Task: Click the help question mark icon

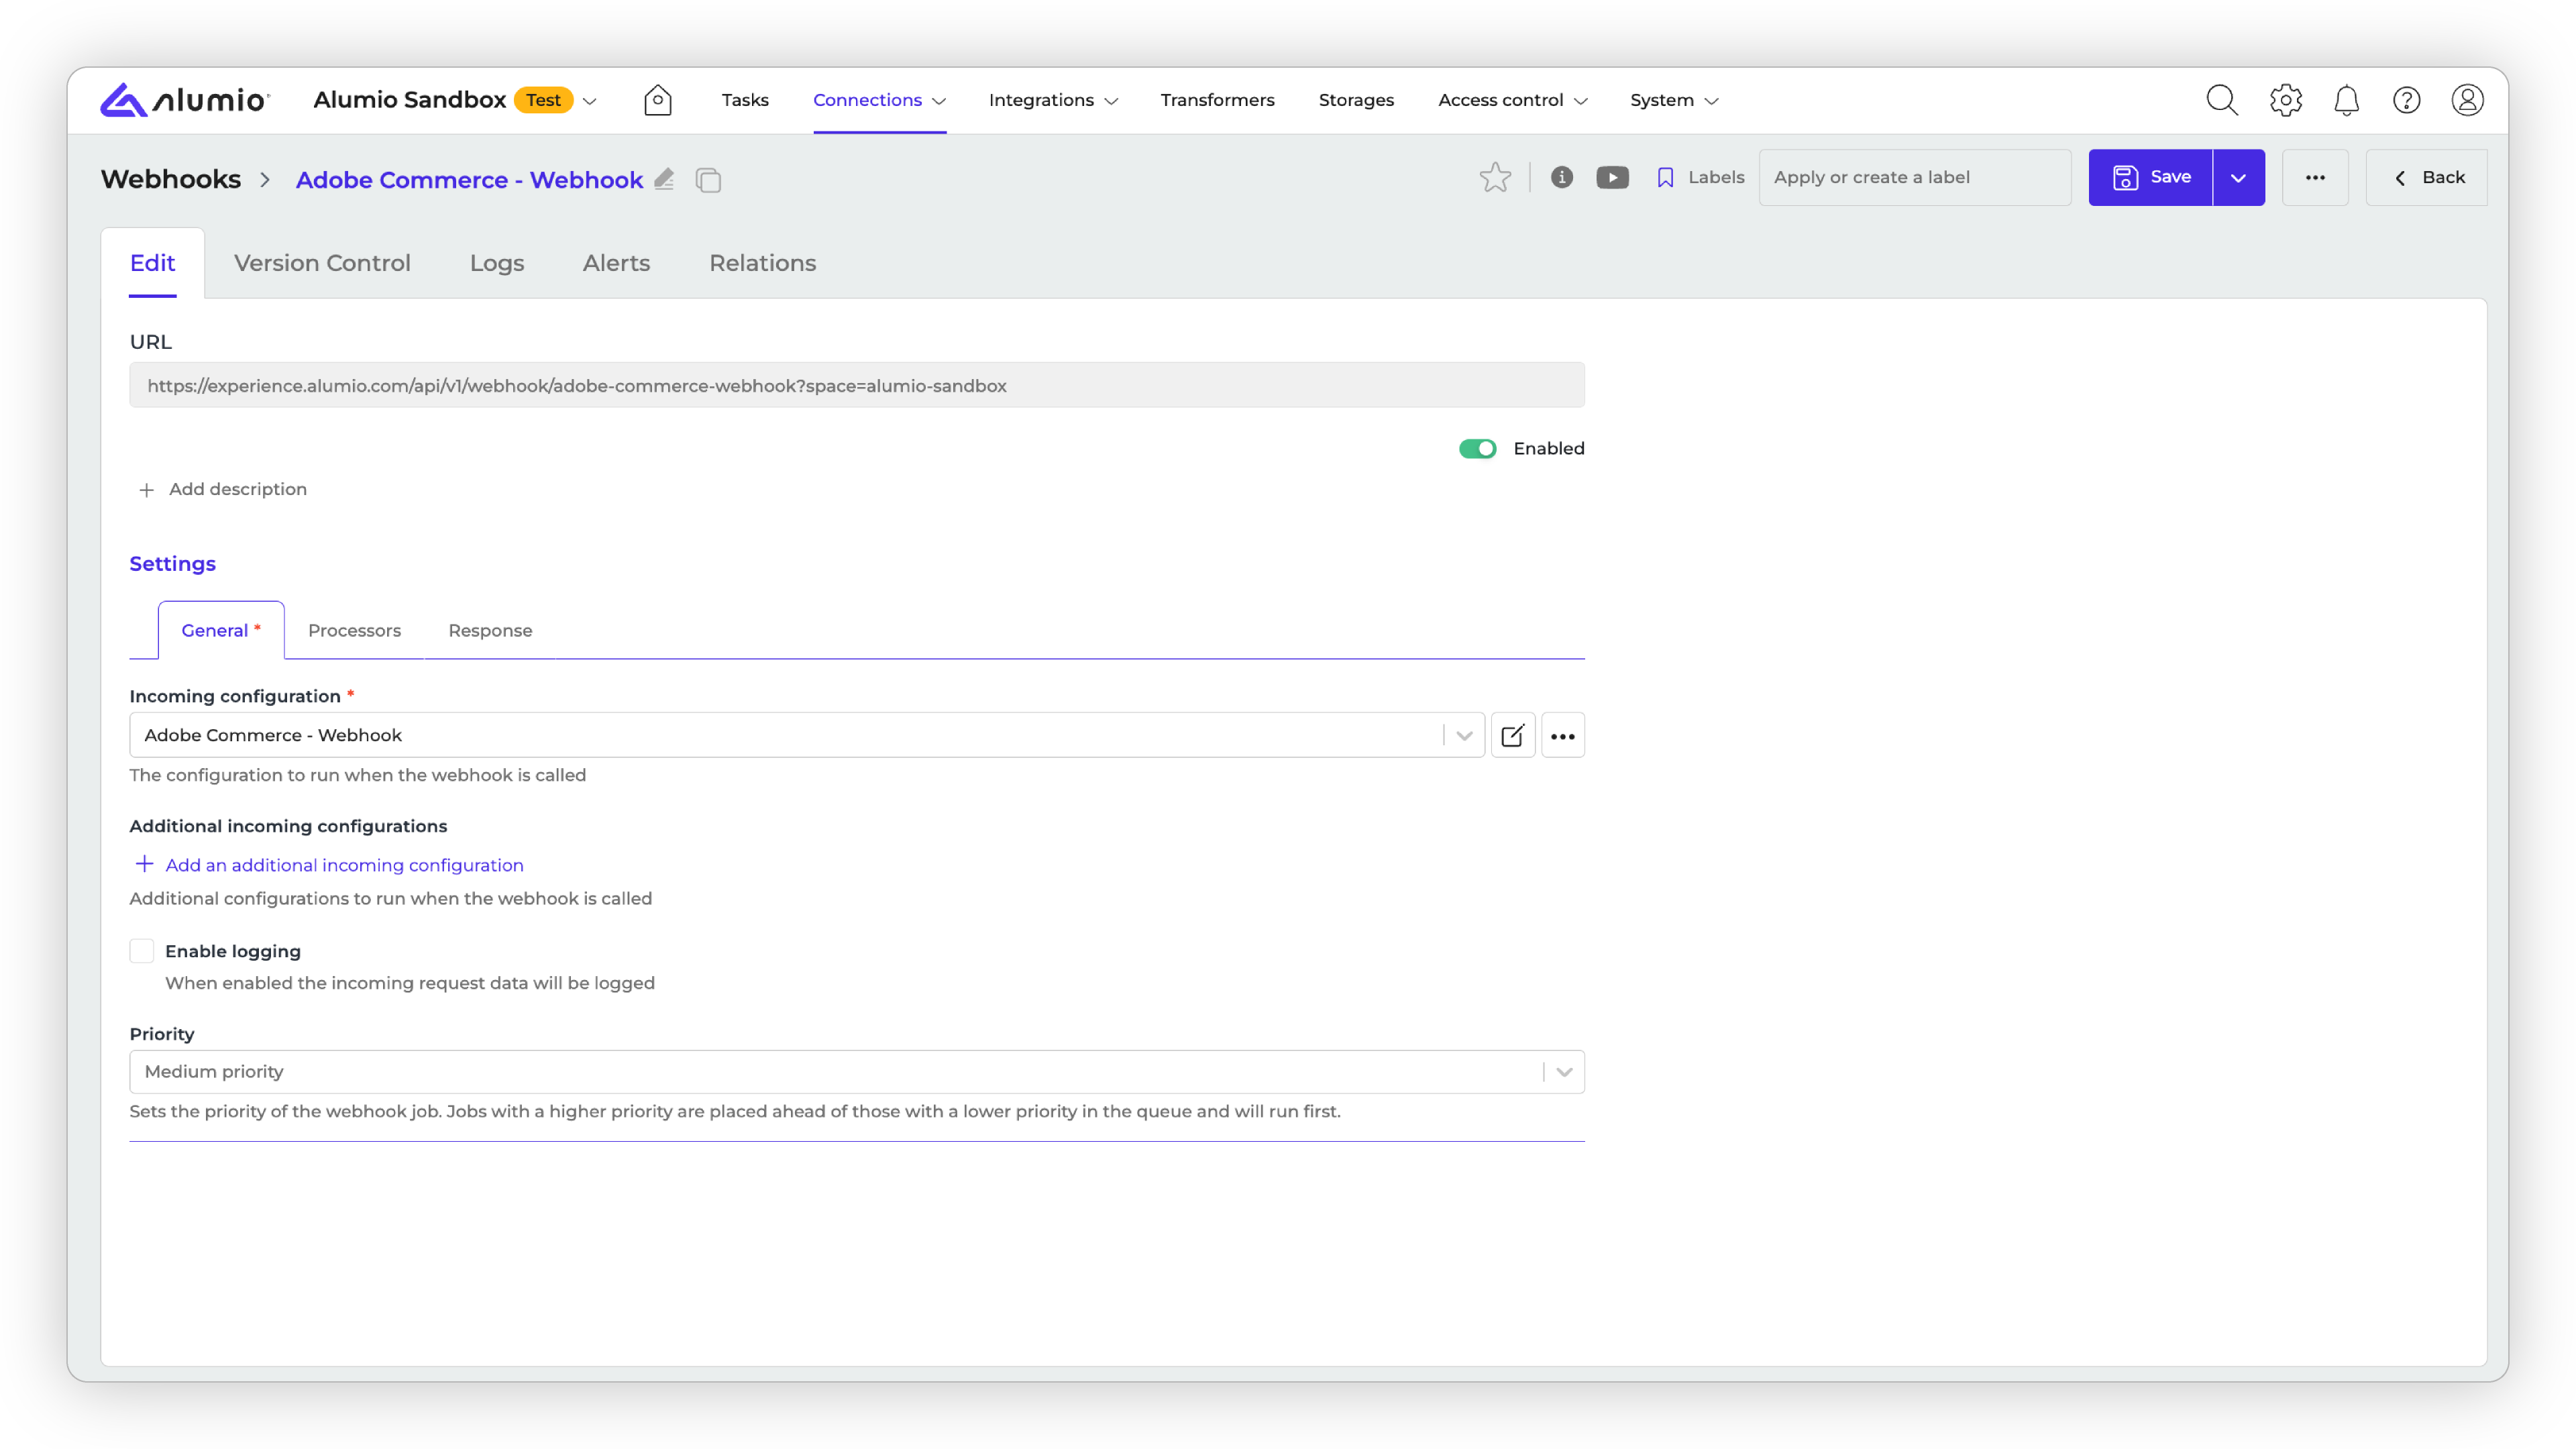Action: [2406, 100]
